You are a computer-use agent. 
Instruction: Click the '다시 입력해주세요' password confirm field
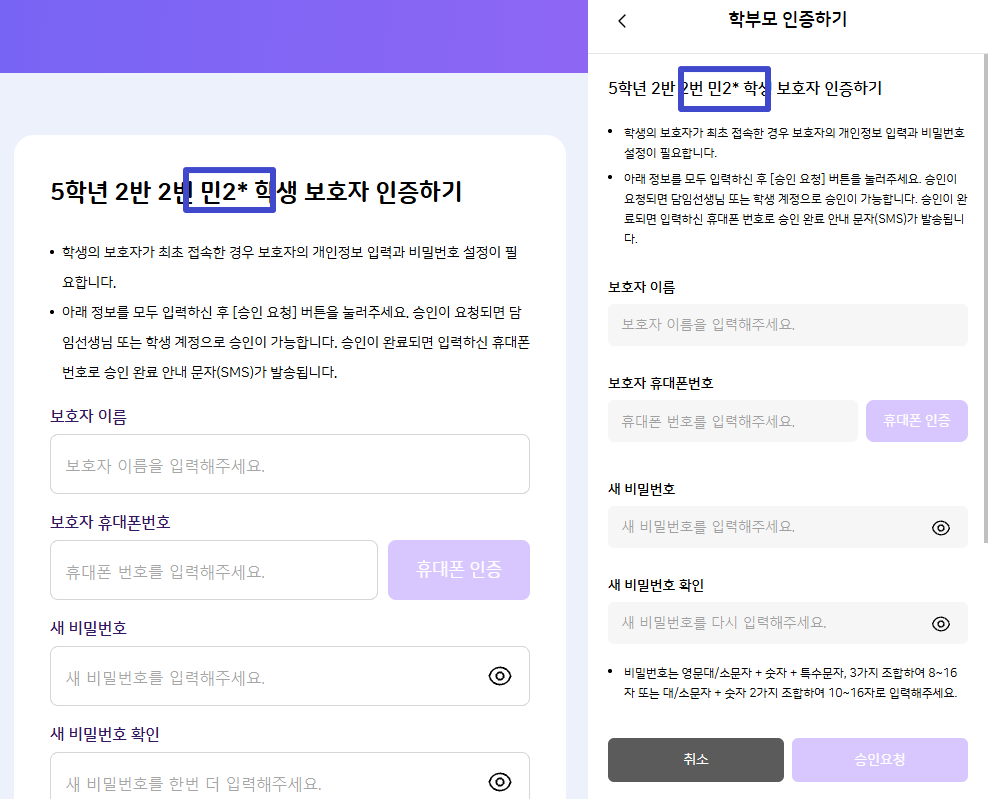pos(765,623)
